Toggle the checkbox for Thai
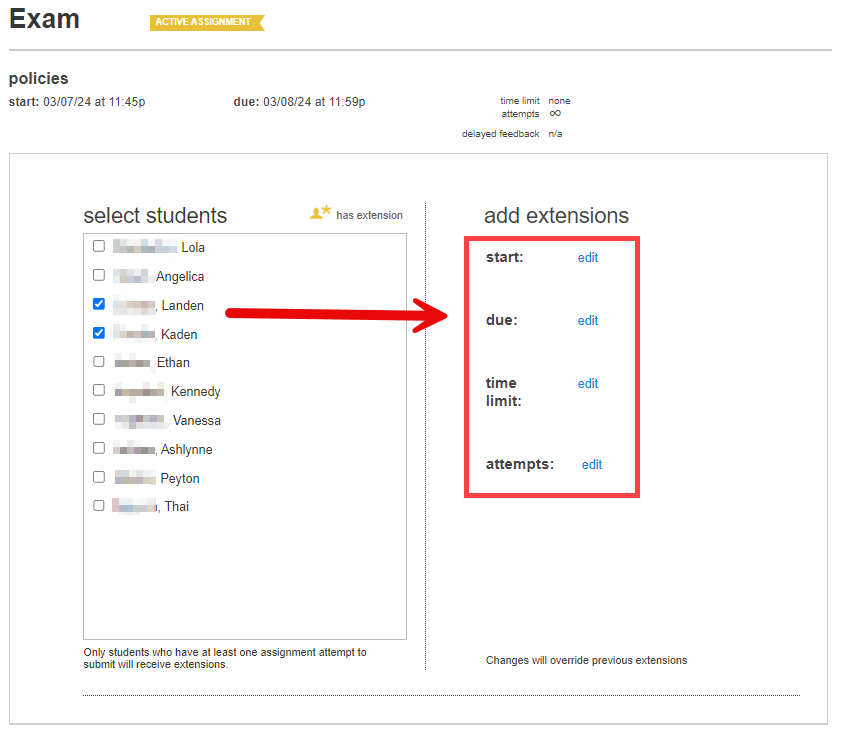 99,505
